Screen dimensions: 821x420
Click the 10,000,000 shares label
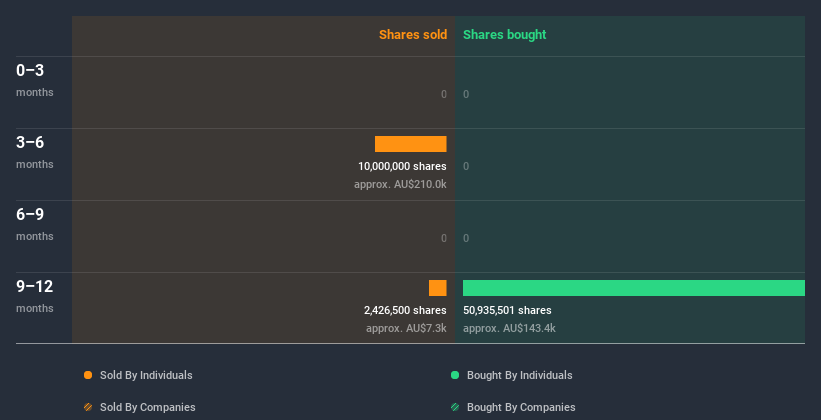pyautogui.click(x=402, y=167)
